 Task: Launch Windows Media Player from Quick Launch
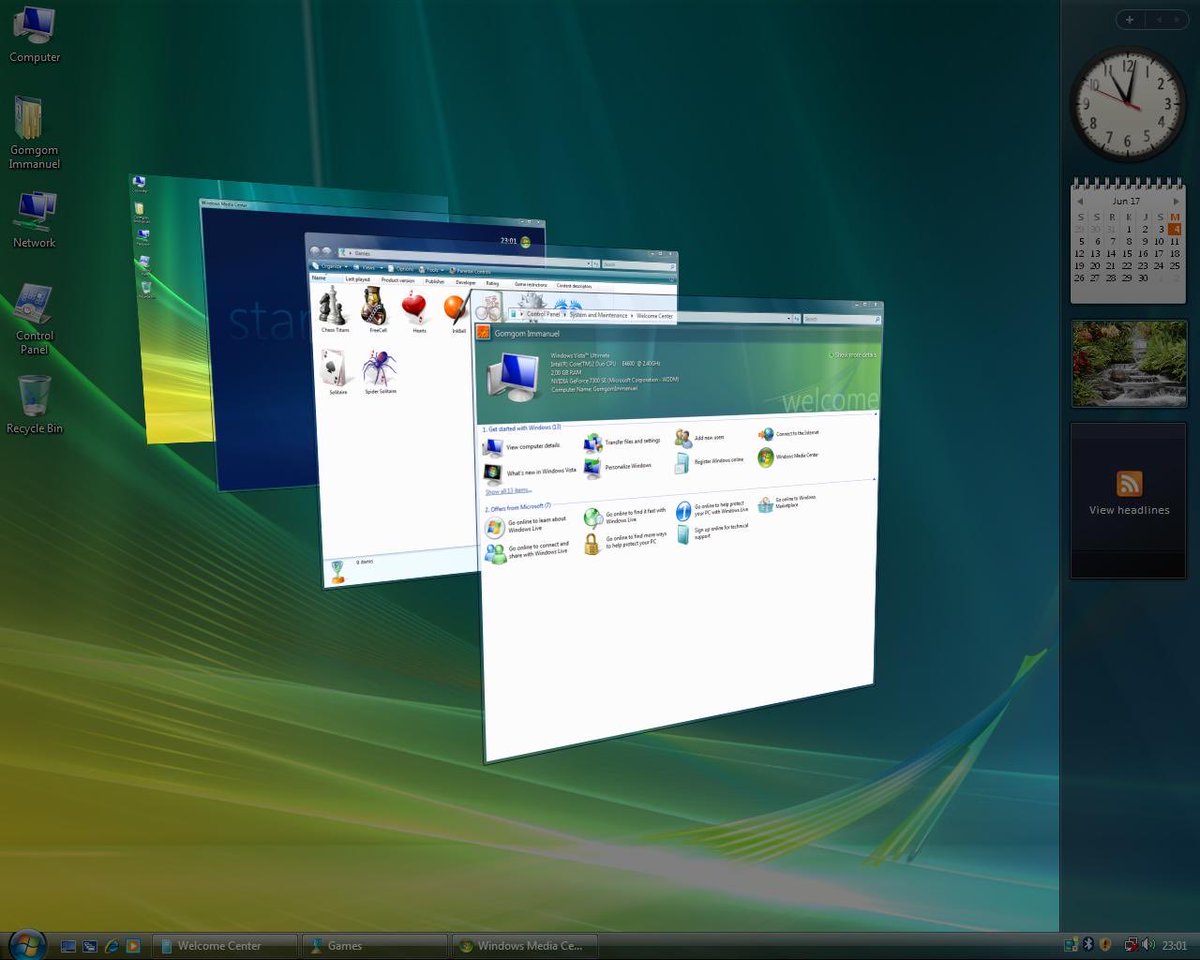pyautogui.click(x=133, y=945)
